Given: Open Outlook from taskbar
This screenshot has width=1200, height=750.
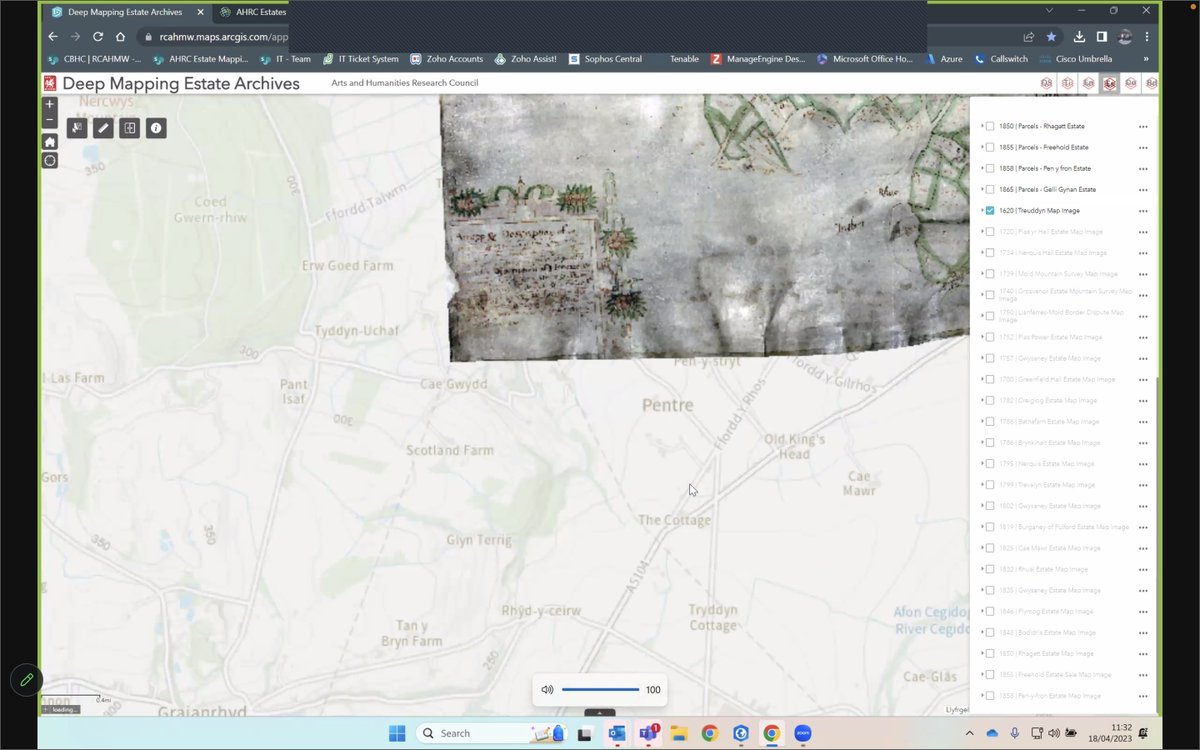Looking at the screenshot, I should 616,733.
